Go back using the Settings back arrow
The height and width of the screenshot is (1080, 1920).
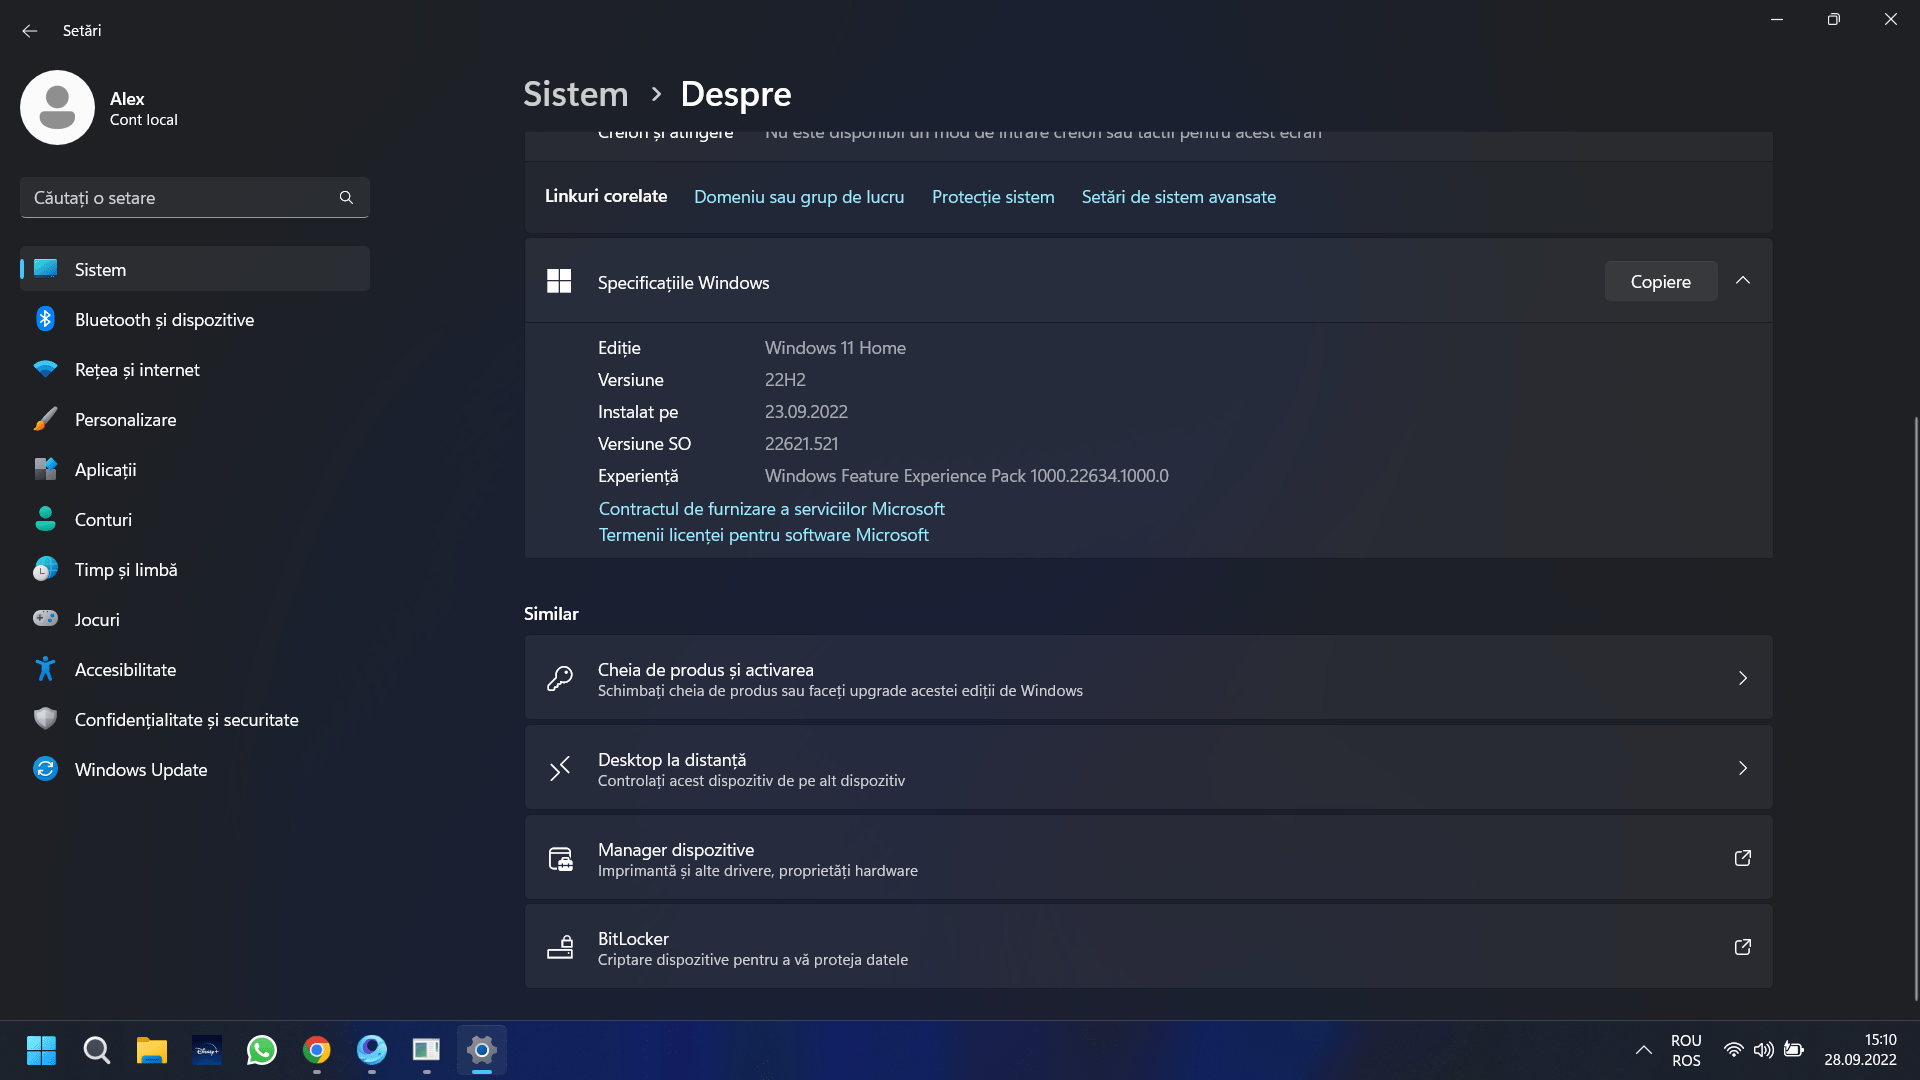(x=30, y=31)
